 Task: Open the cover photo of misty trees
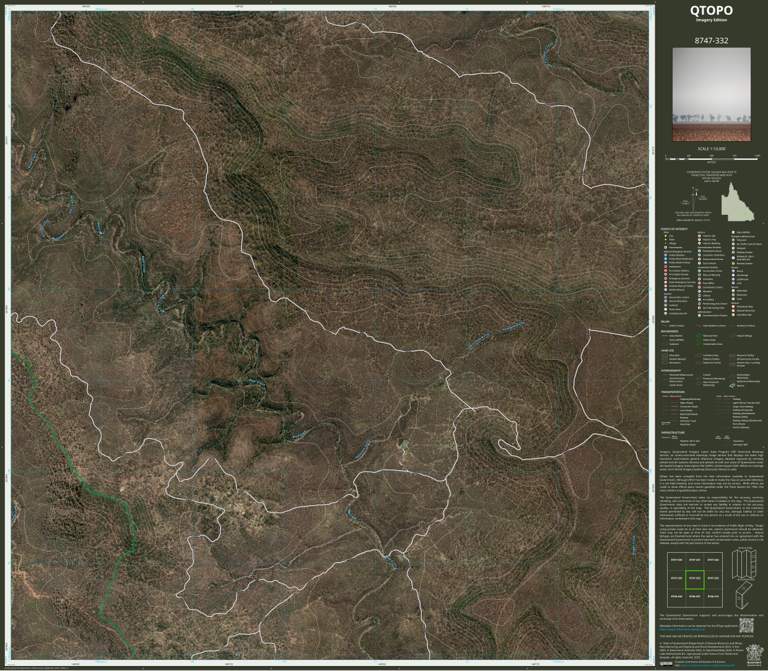711,95
